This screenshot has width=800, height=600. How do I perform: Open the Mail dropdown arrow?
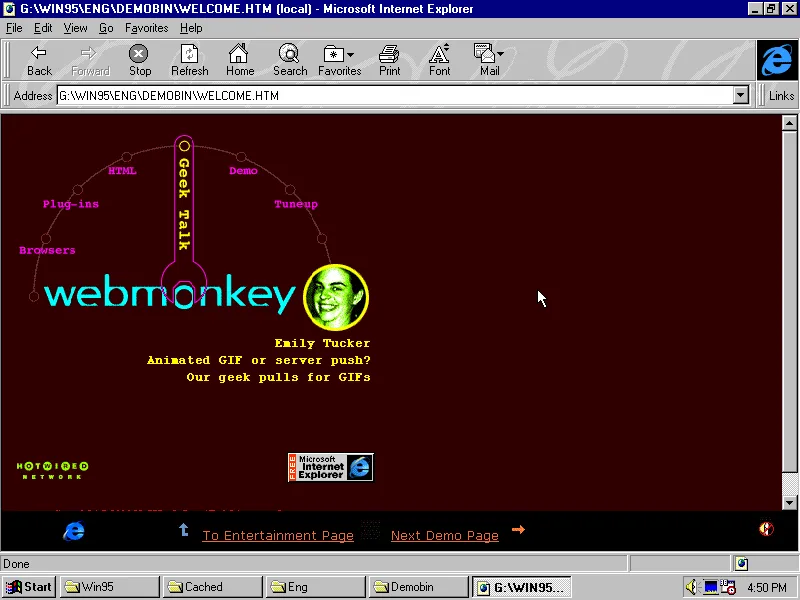[501, 55]
